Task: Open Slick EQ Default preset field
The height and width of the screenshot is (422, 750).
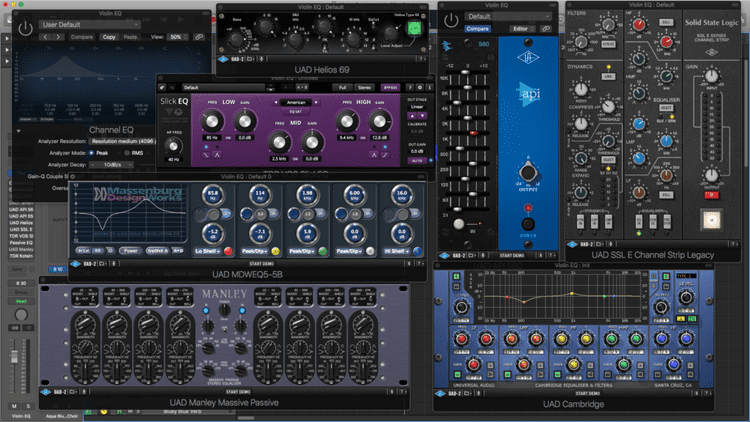Action: (x=223, y=88)
